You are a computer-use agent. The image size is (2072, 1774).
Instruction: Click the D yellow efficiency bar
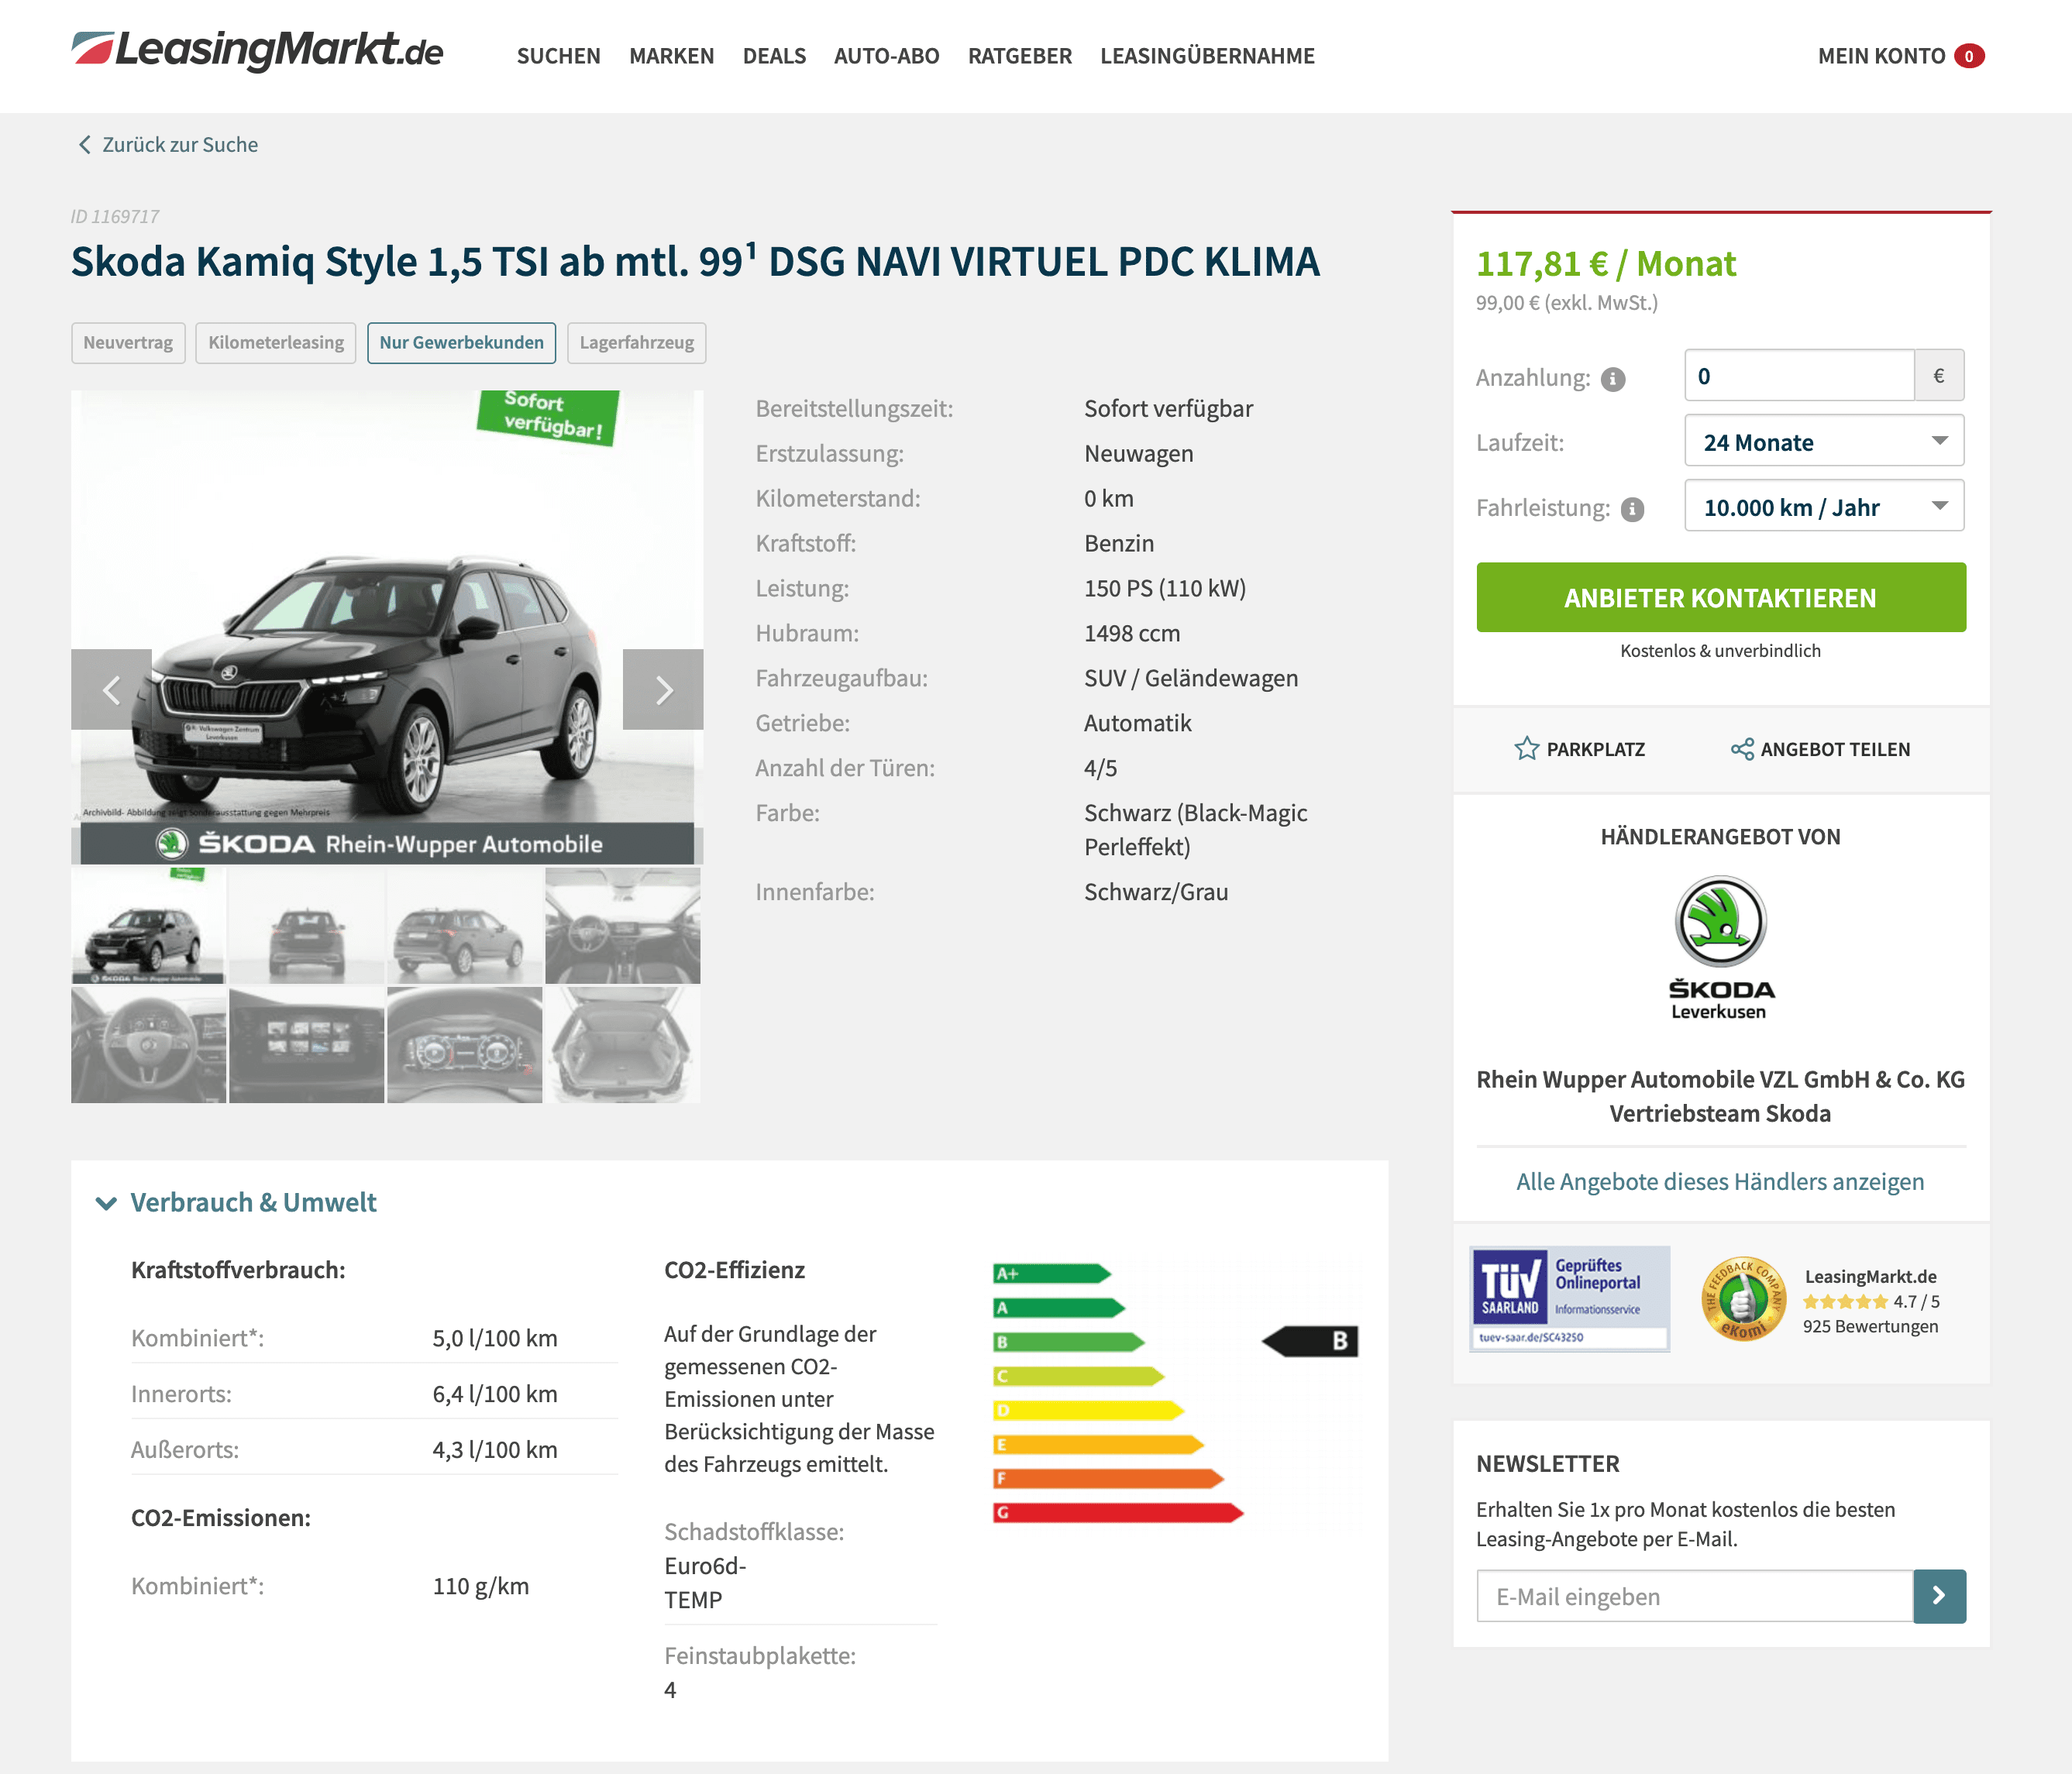pos(1088,1411)
